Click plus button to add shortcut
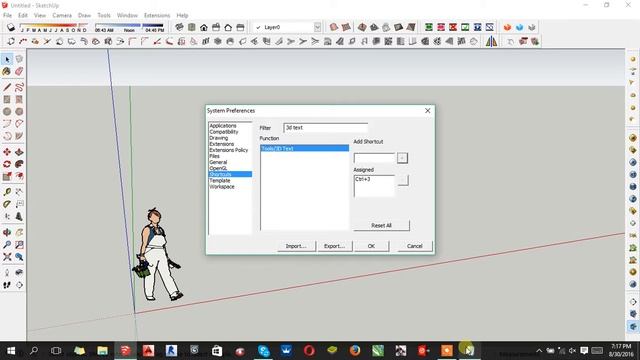Screen dimensions: 640x360 [402, 158]
